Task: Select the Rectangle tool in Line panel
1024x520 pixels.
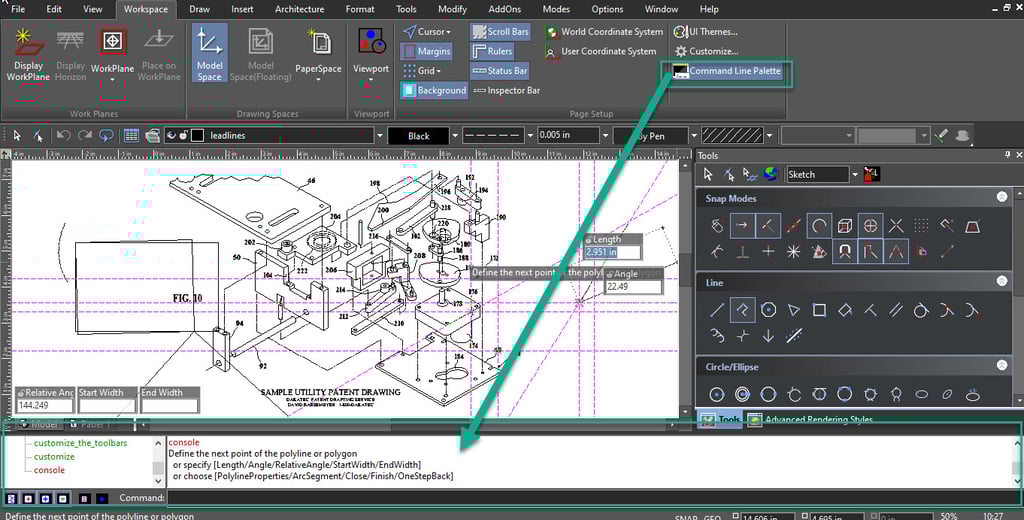Action: (x=819, y=310)
